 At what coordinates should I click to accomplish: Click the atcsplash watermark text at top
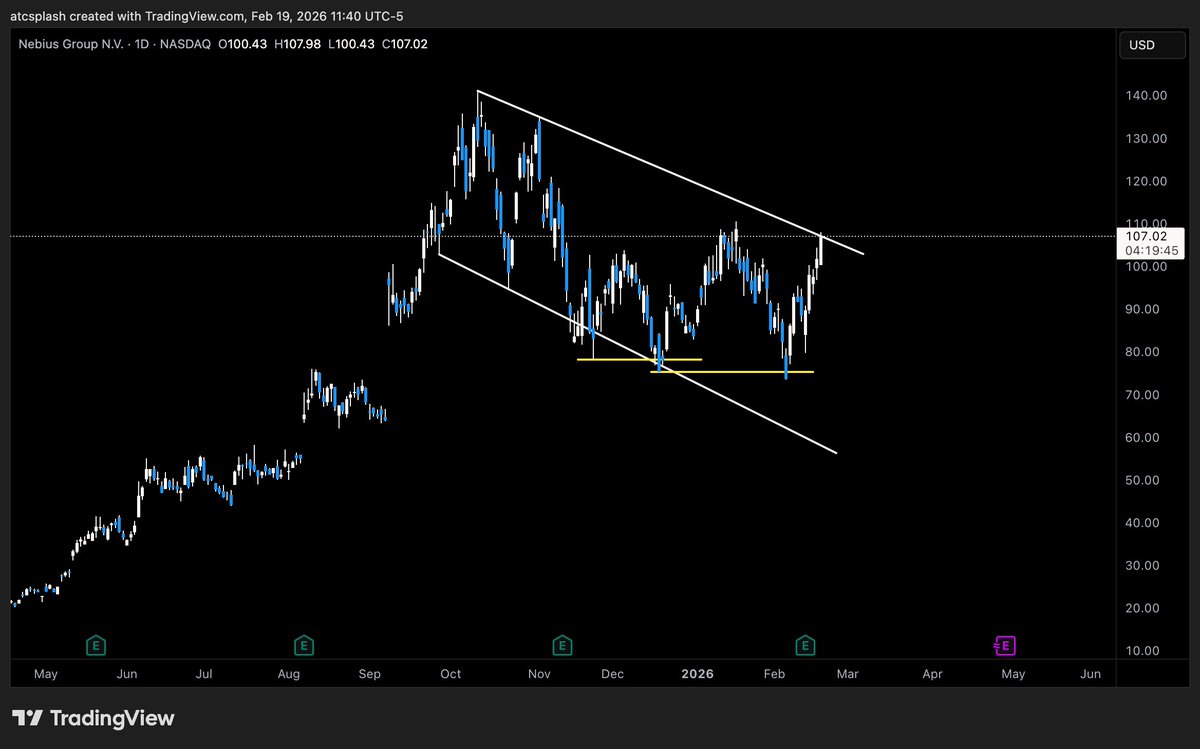click(37, 15)
